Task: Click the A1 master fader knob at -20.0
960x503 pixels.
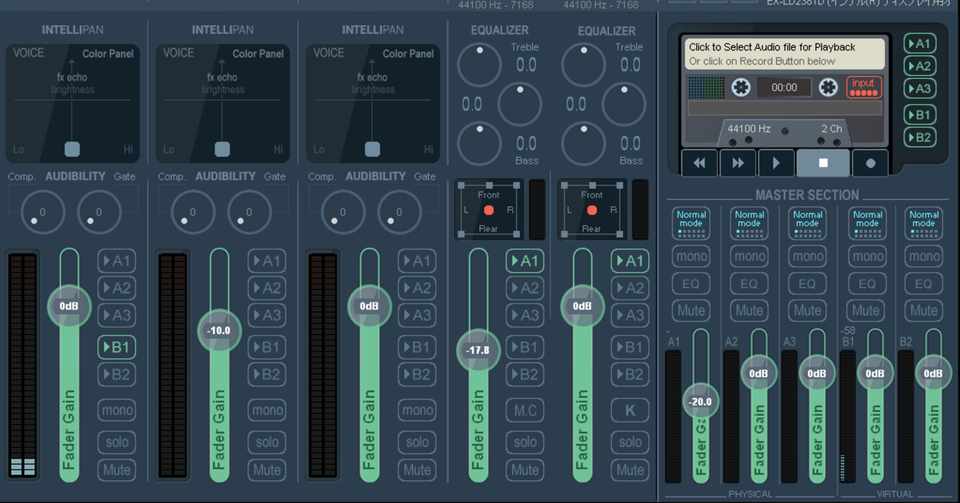Action: click(x=700, y=401)
